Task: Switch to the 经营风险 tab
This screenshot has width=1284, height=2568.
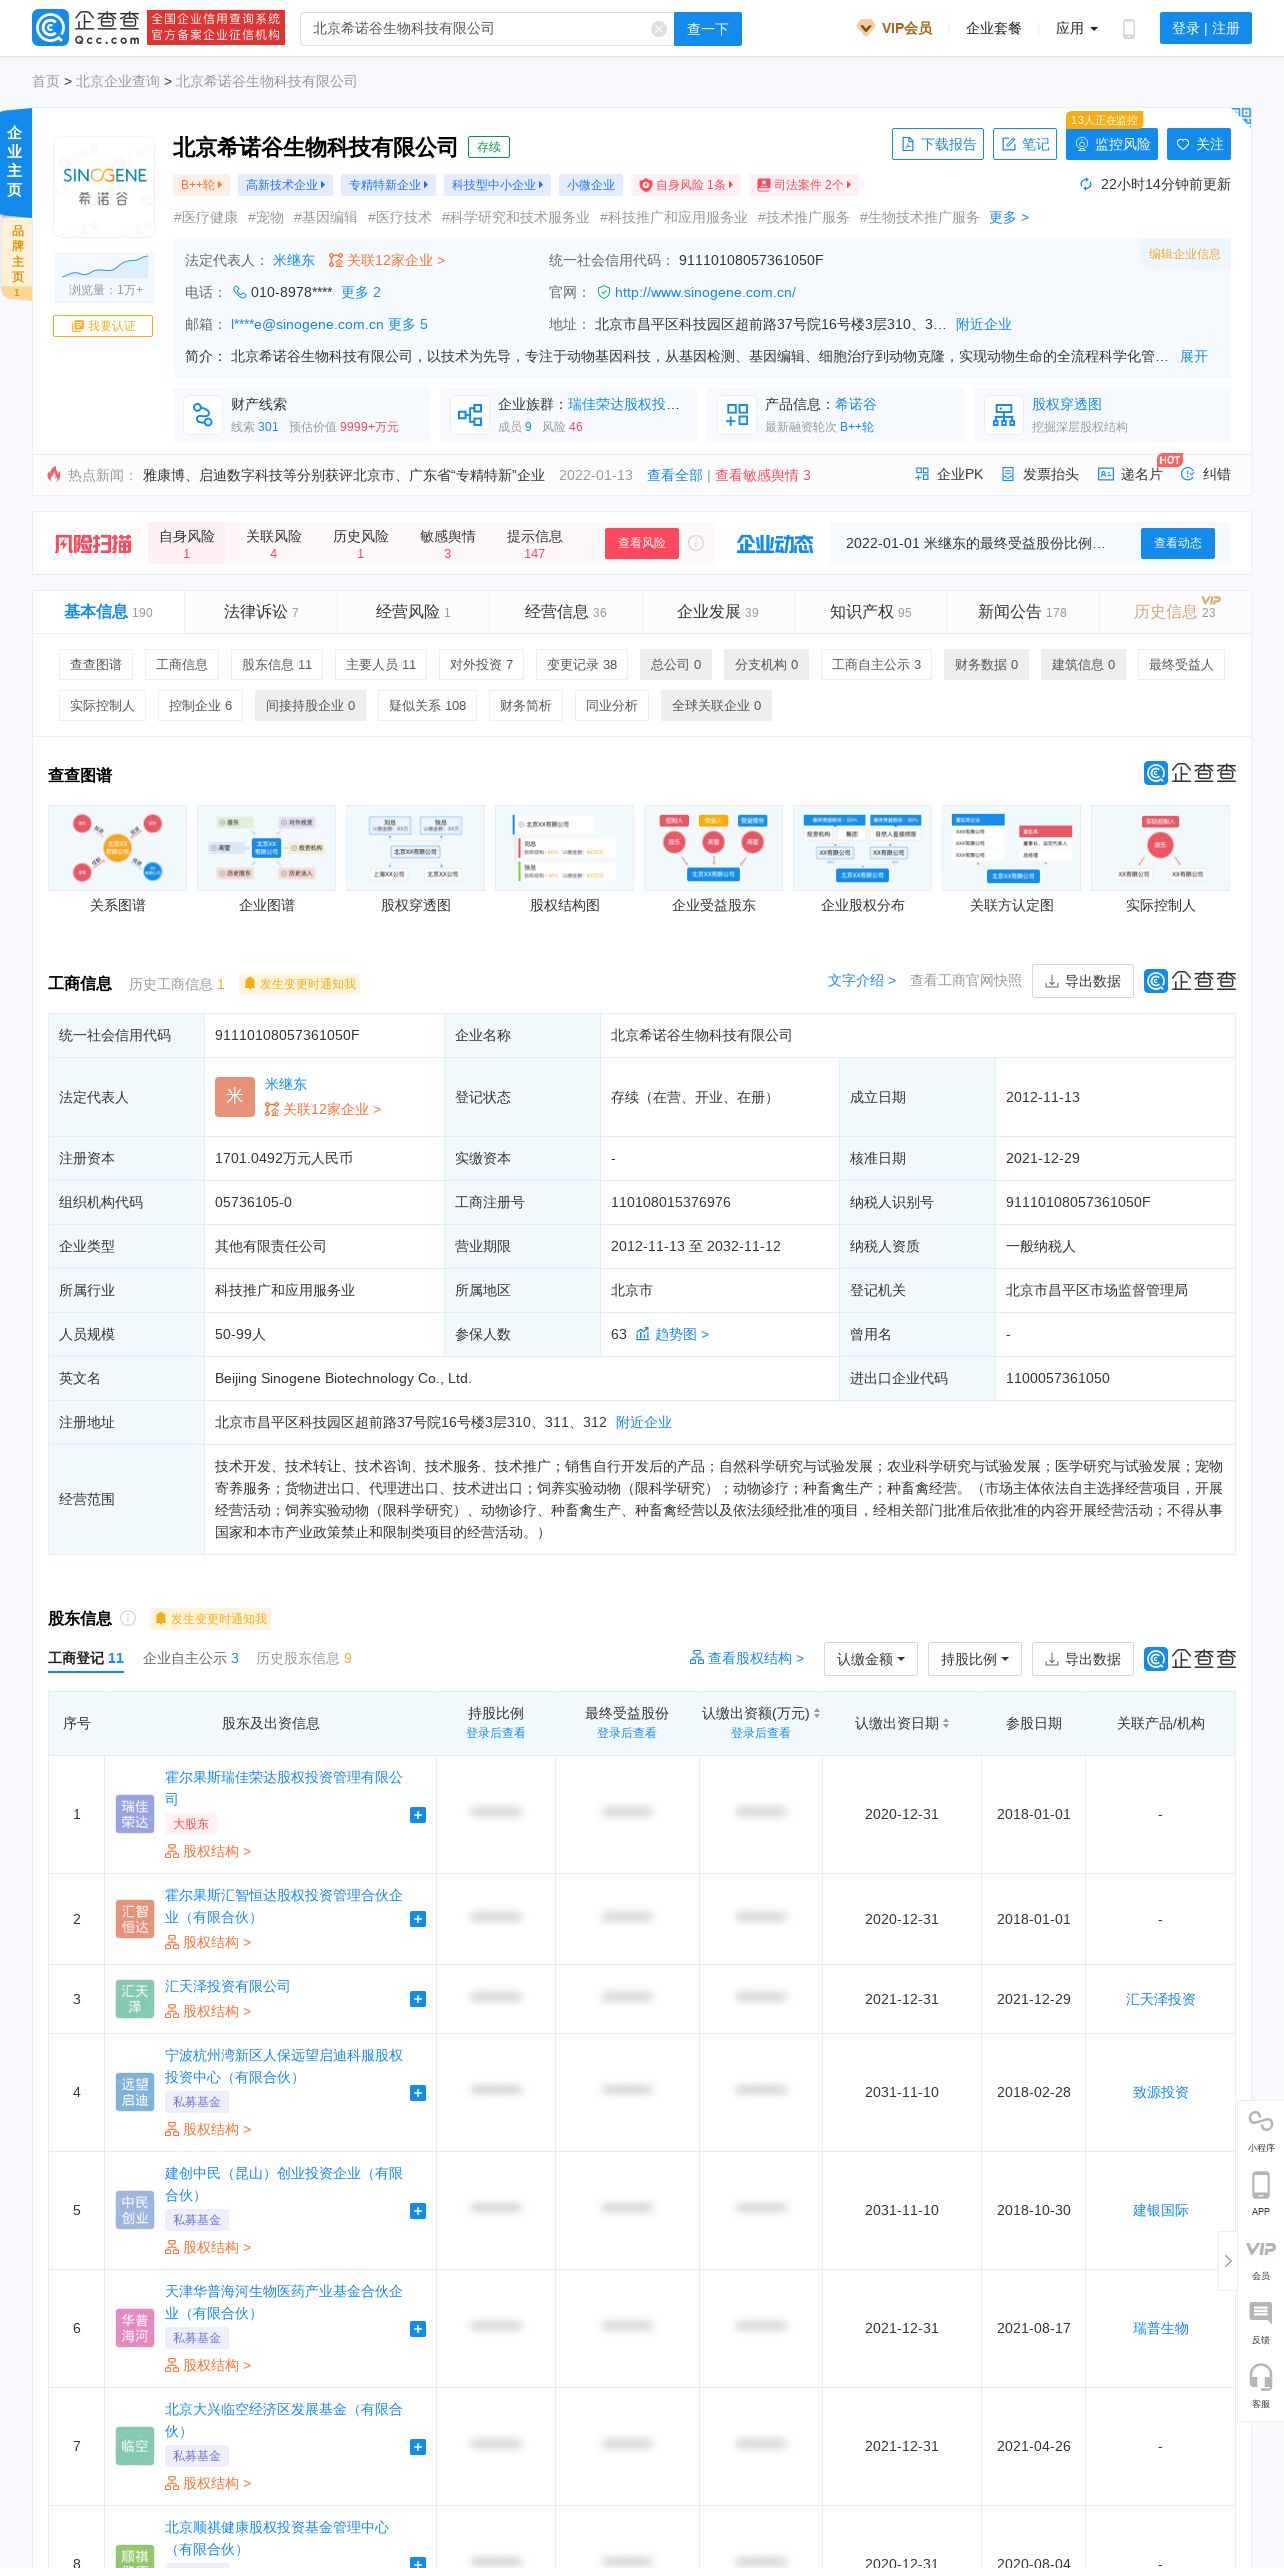Action: pyautogui.click(x=413, y=611)
